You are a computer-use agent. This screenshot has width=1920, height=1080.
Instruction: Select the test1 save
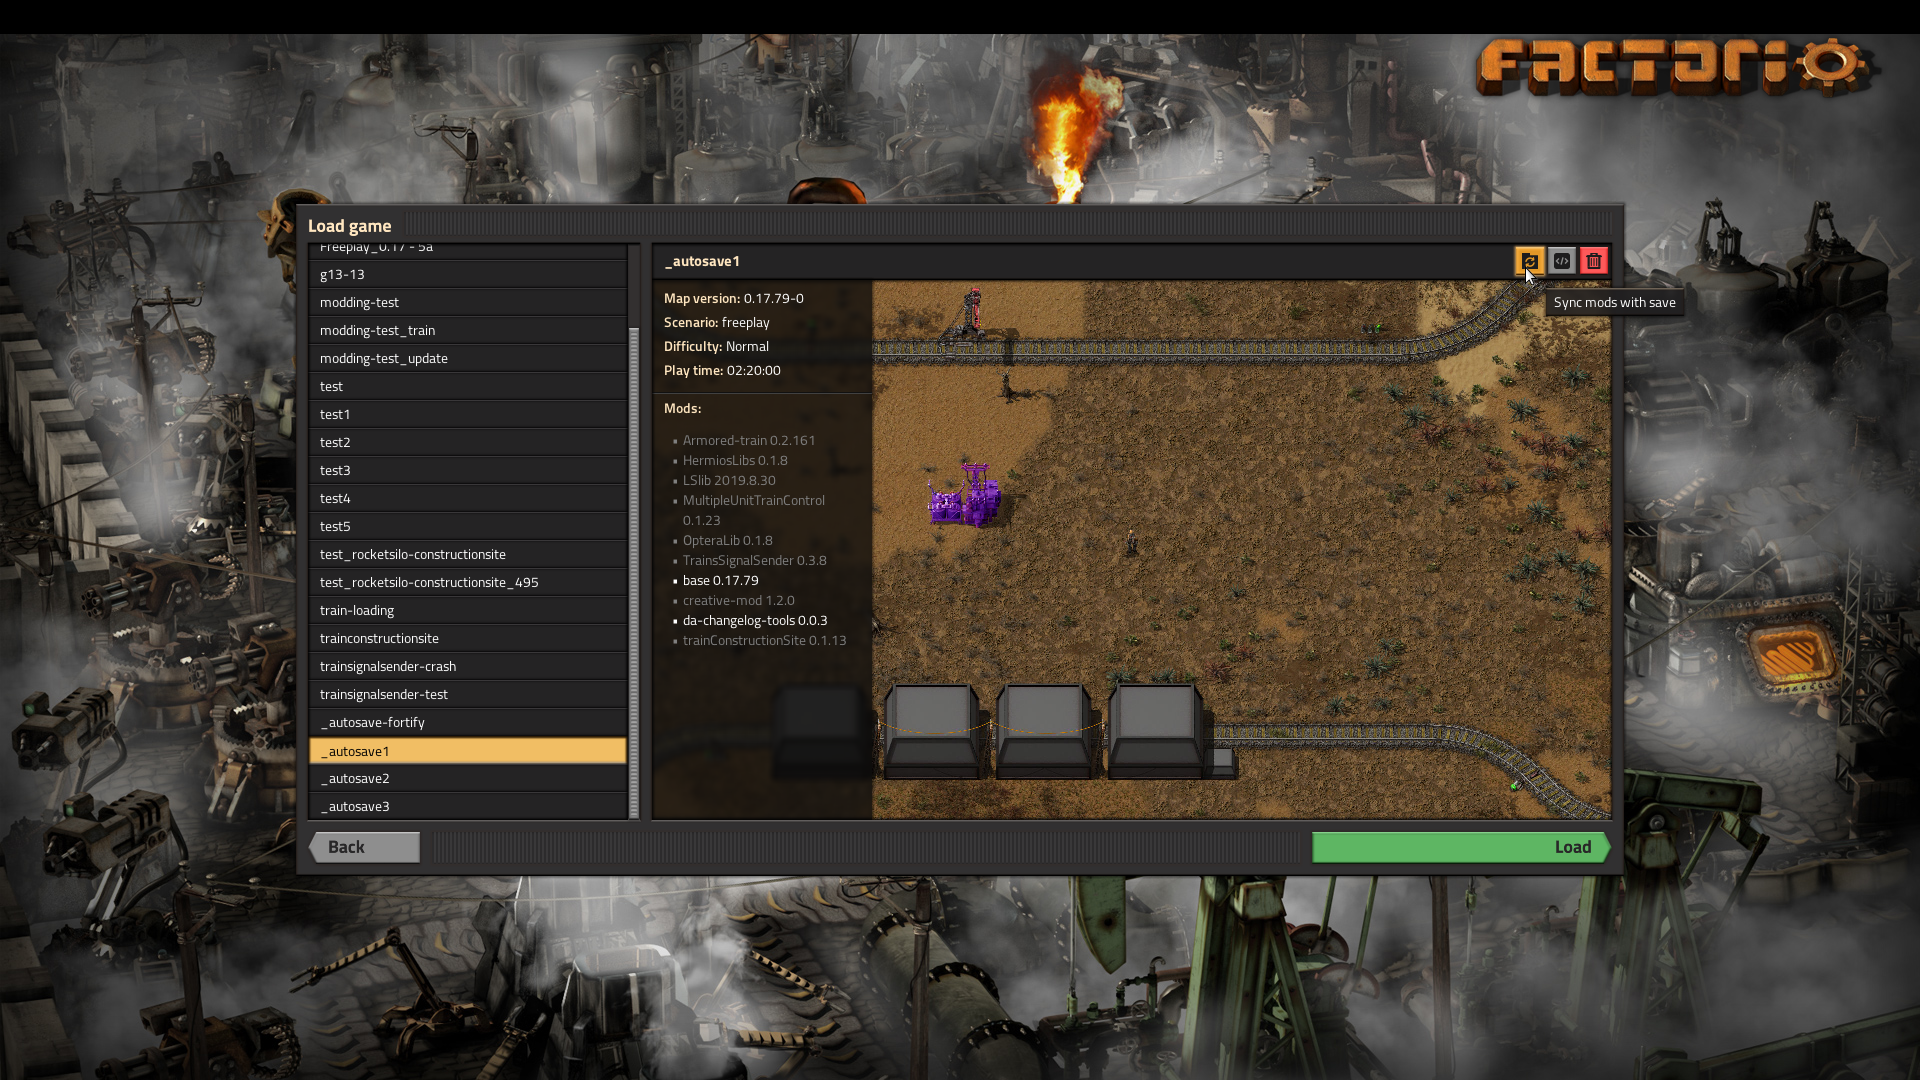(x=468, y=414)
